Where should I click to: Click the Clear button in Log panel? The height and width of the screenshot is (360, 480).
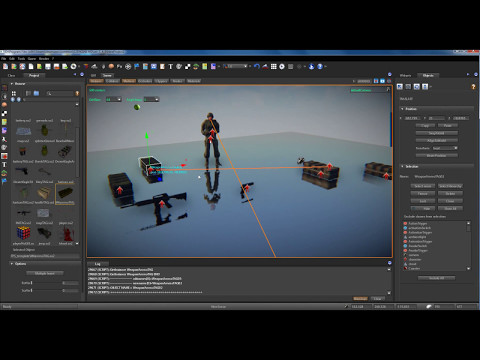tap(377, 299)
